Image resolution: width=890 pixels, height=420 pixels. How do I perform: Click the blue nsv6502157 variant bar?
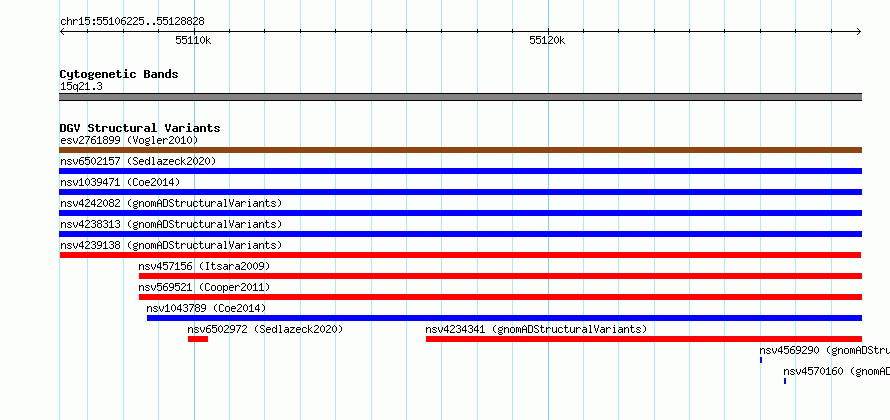tap(460, 171)
